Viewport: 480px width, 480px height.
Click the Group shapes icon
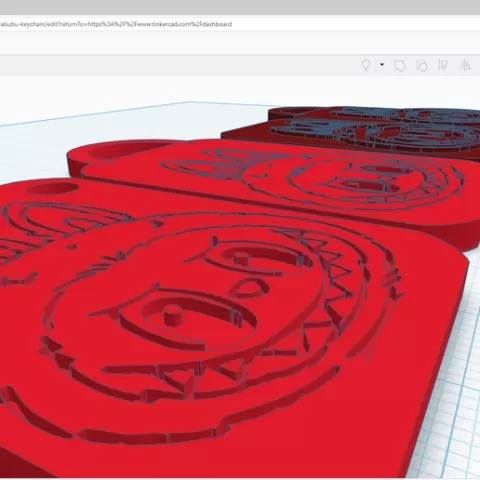point(400,66)
